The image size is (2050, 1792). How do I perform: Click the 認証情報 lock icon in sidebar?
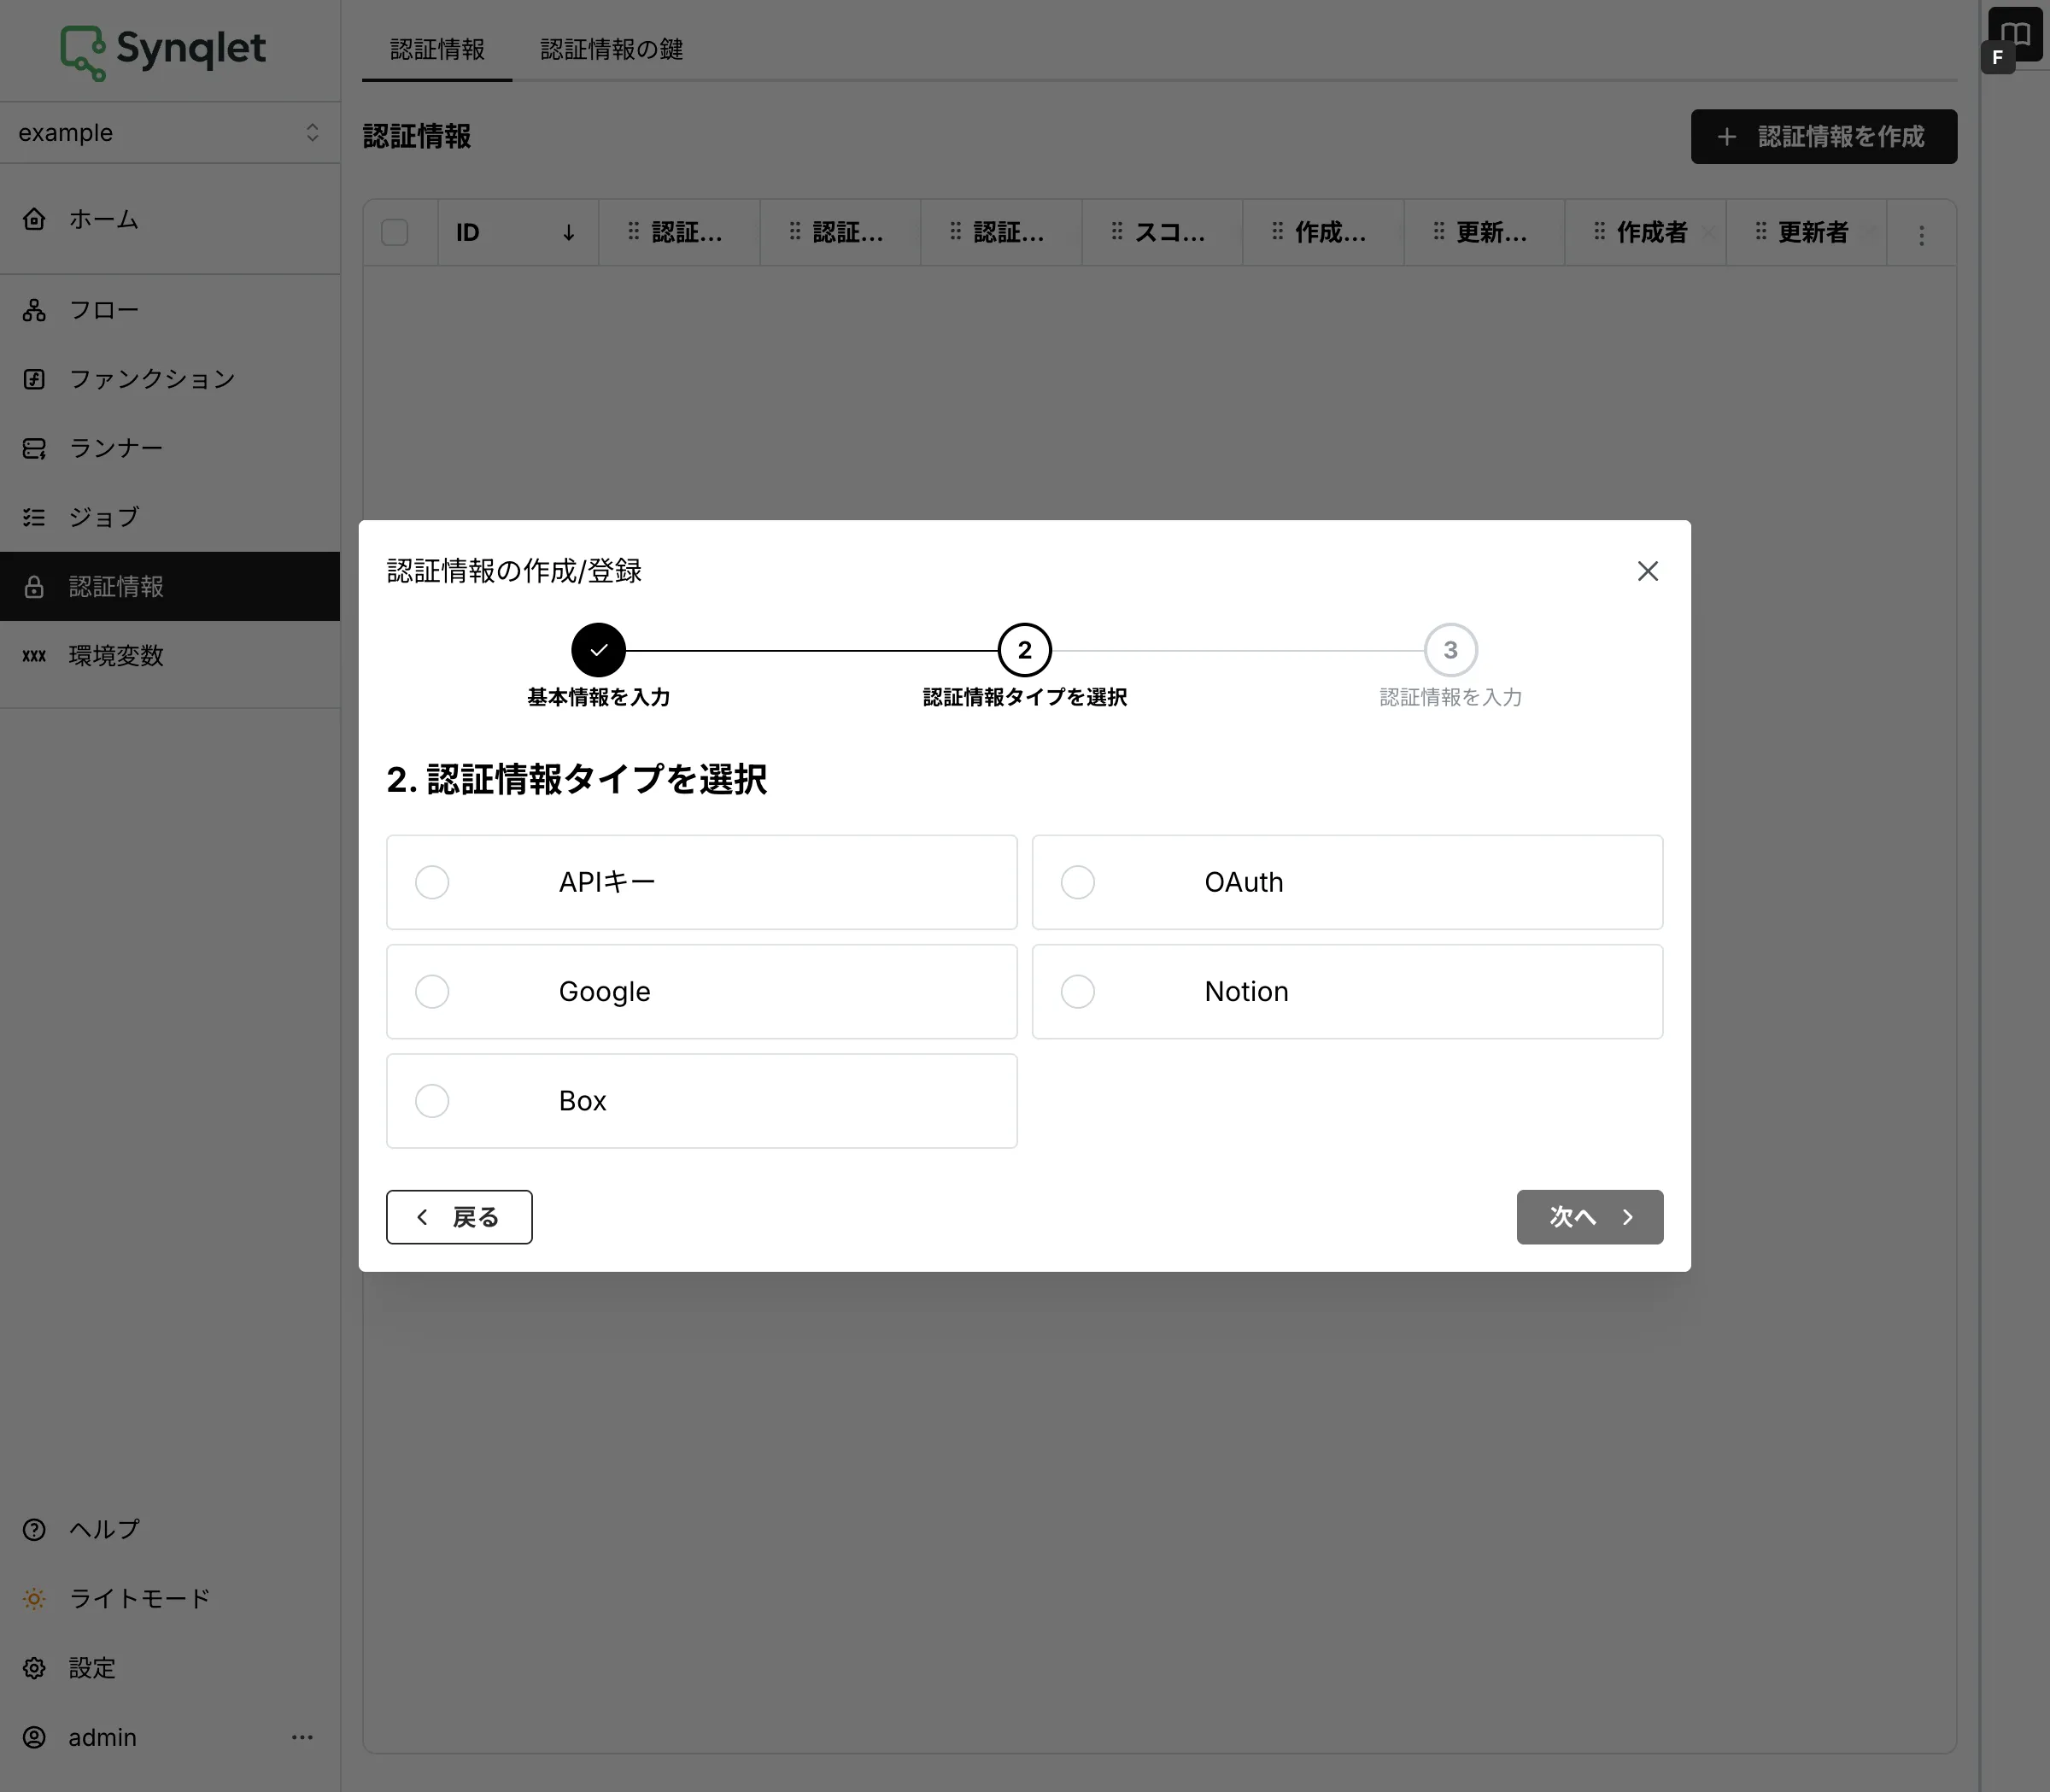pos(34,586)
